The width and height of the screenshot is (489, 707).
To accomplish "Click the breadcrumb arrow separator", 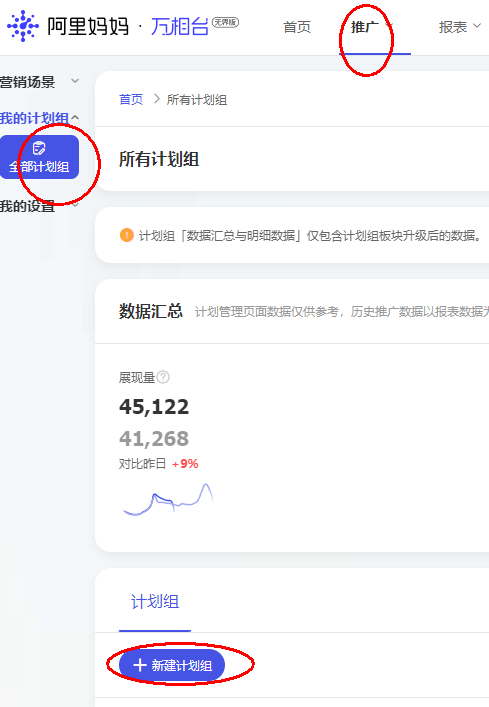I will 156,99.
